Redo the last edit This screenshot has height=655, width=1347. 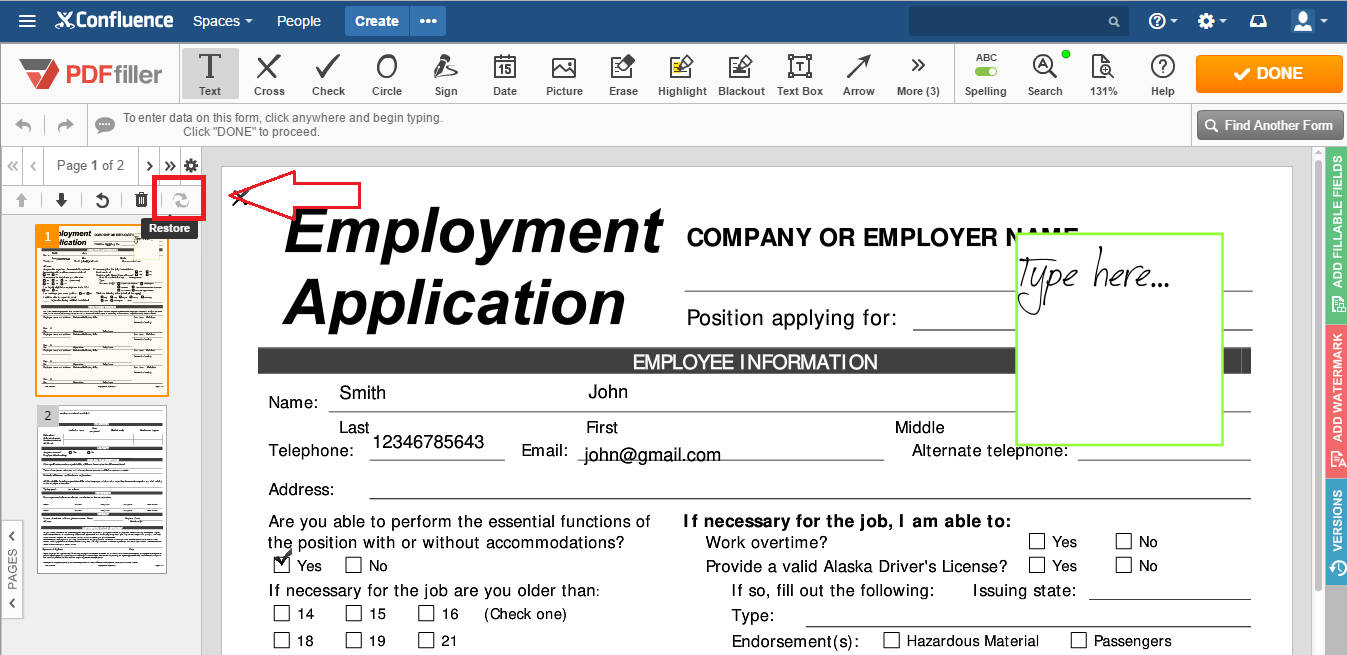(x=65, y=125)
